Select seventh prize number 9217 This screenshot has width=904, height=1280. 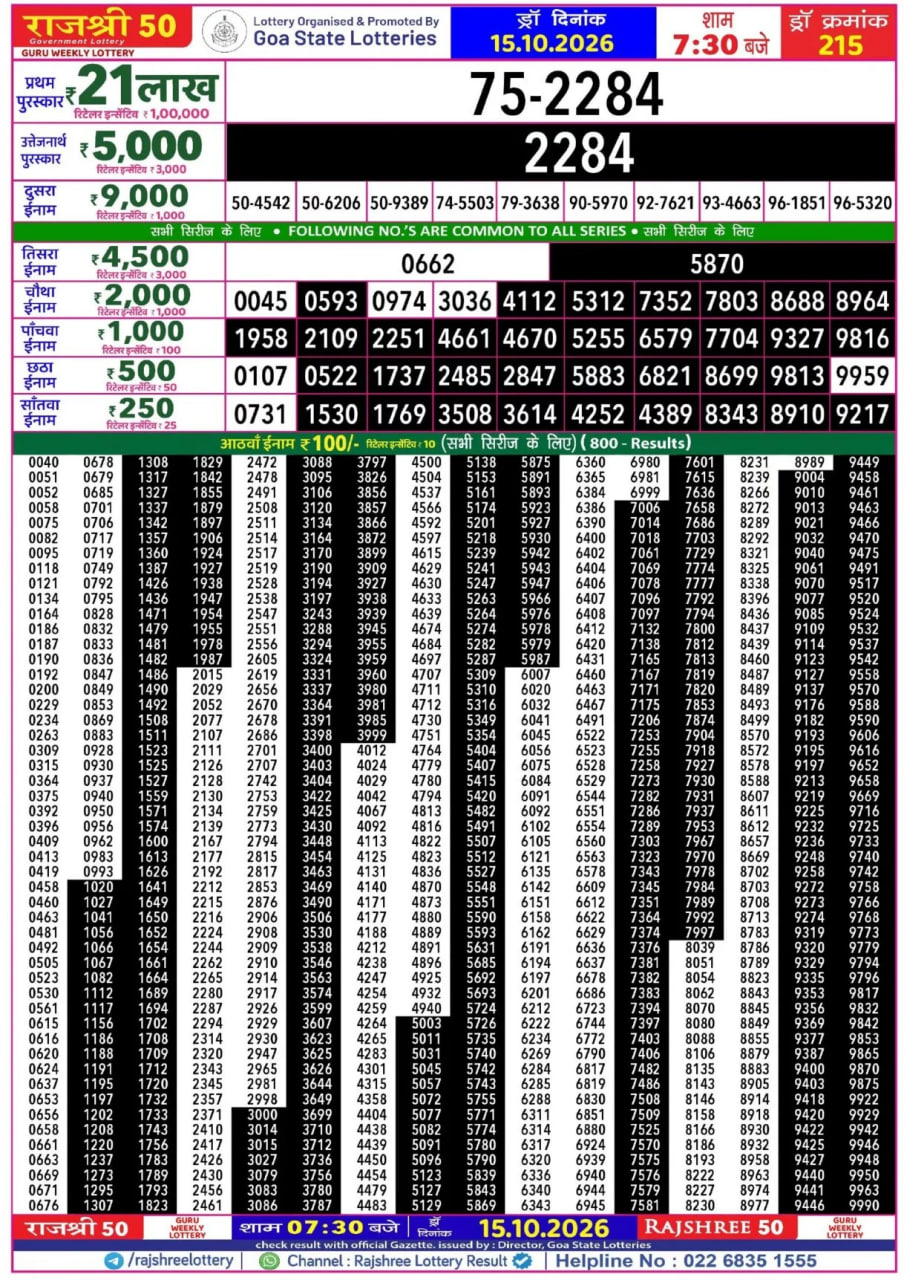pyautogui.click(x=862, y=413)
